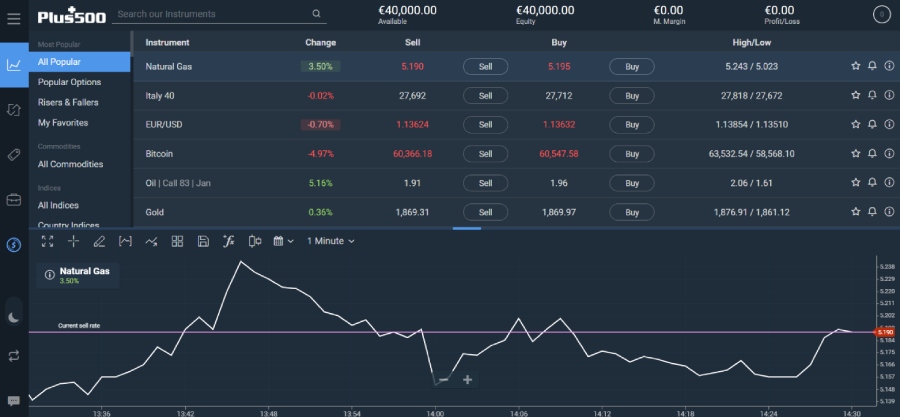Image resolution: width=900 pixels, height=417 pixels.
Task: Open the hamburger main menu
Action: coord(14,18)
